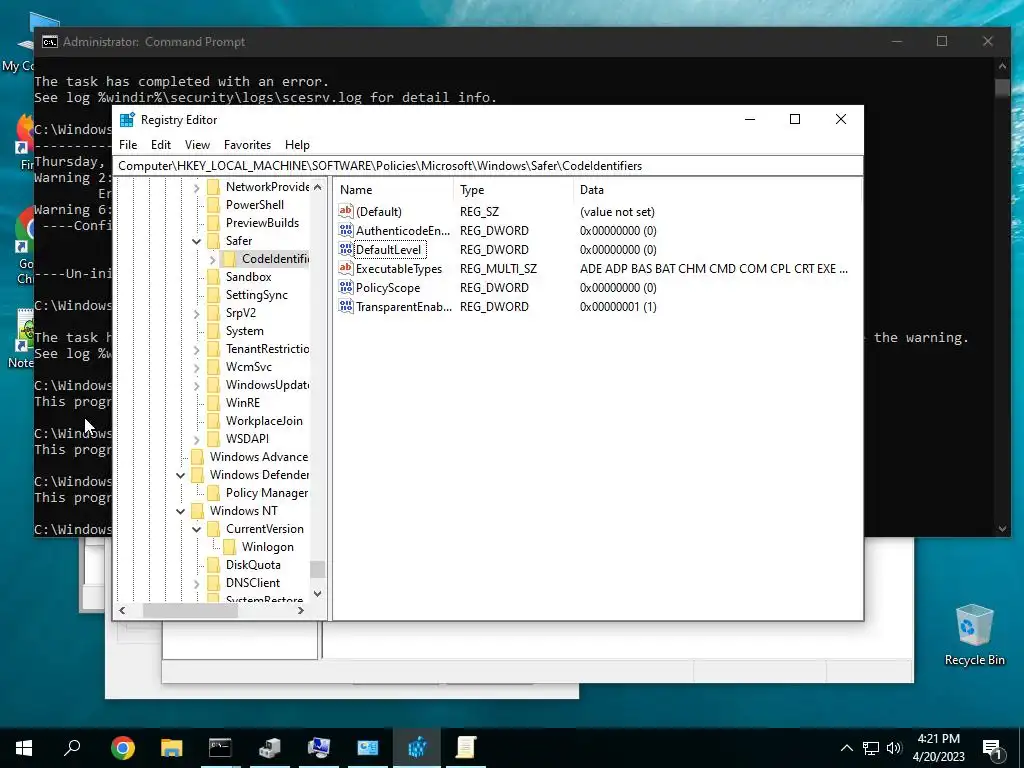Open the taskbar Search
1024x768 pixels.
pos(72,747)
